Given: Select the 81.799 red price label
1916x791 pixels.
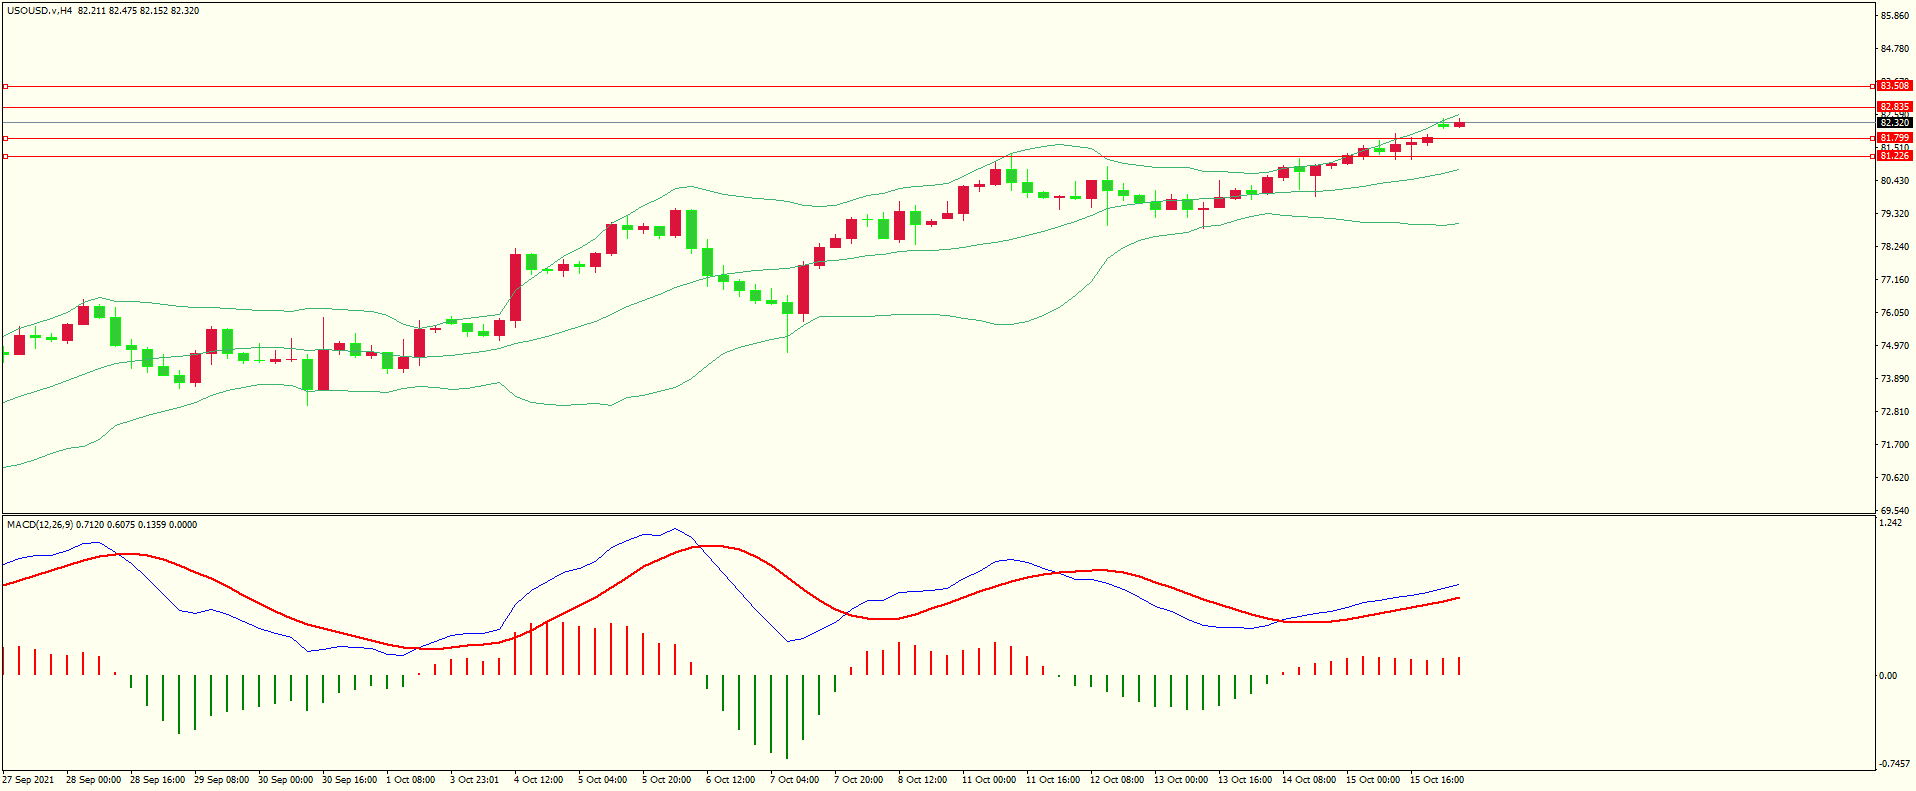Looking at the screenshot, I should pos(1894,138).
